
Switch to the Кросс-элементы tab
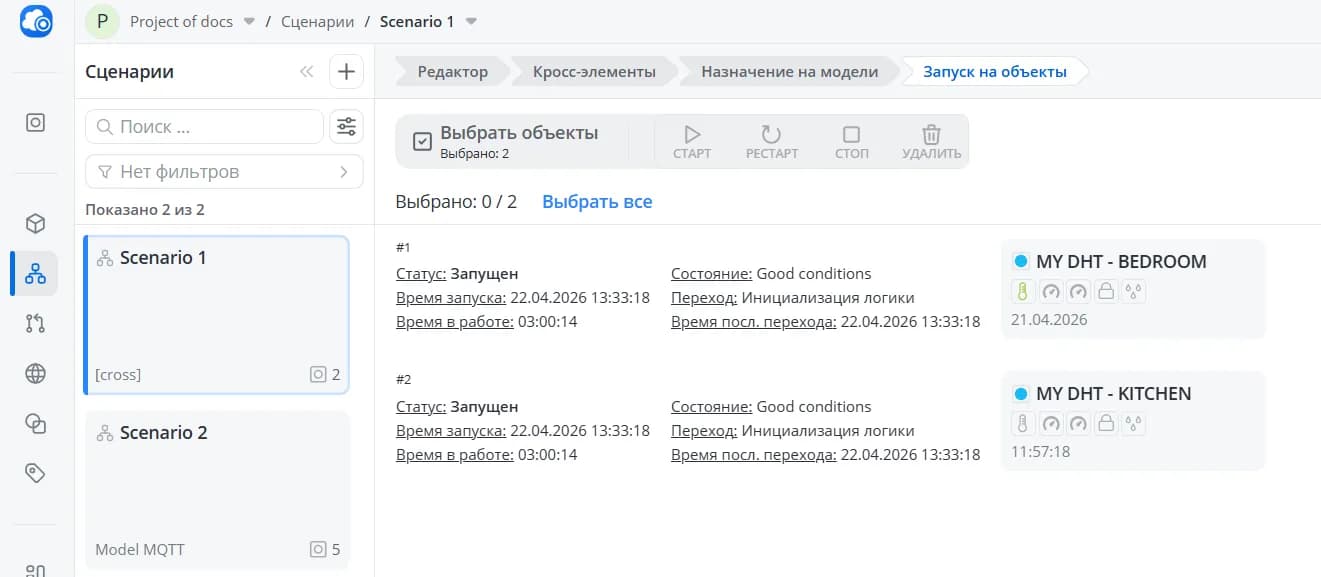coord(594,72)
